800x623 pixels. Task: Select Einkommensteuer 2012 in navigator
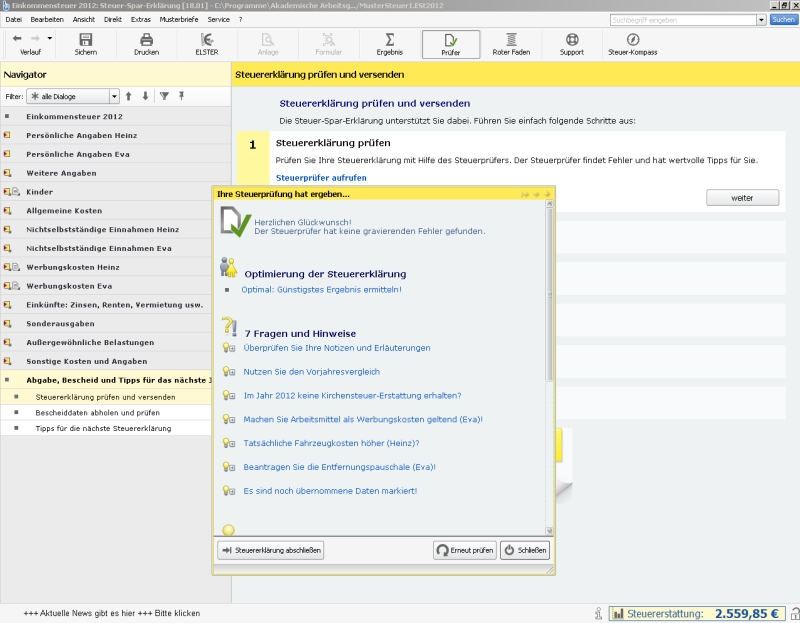click(x=74, y=116)
